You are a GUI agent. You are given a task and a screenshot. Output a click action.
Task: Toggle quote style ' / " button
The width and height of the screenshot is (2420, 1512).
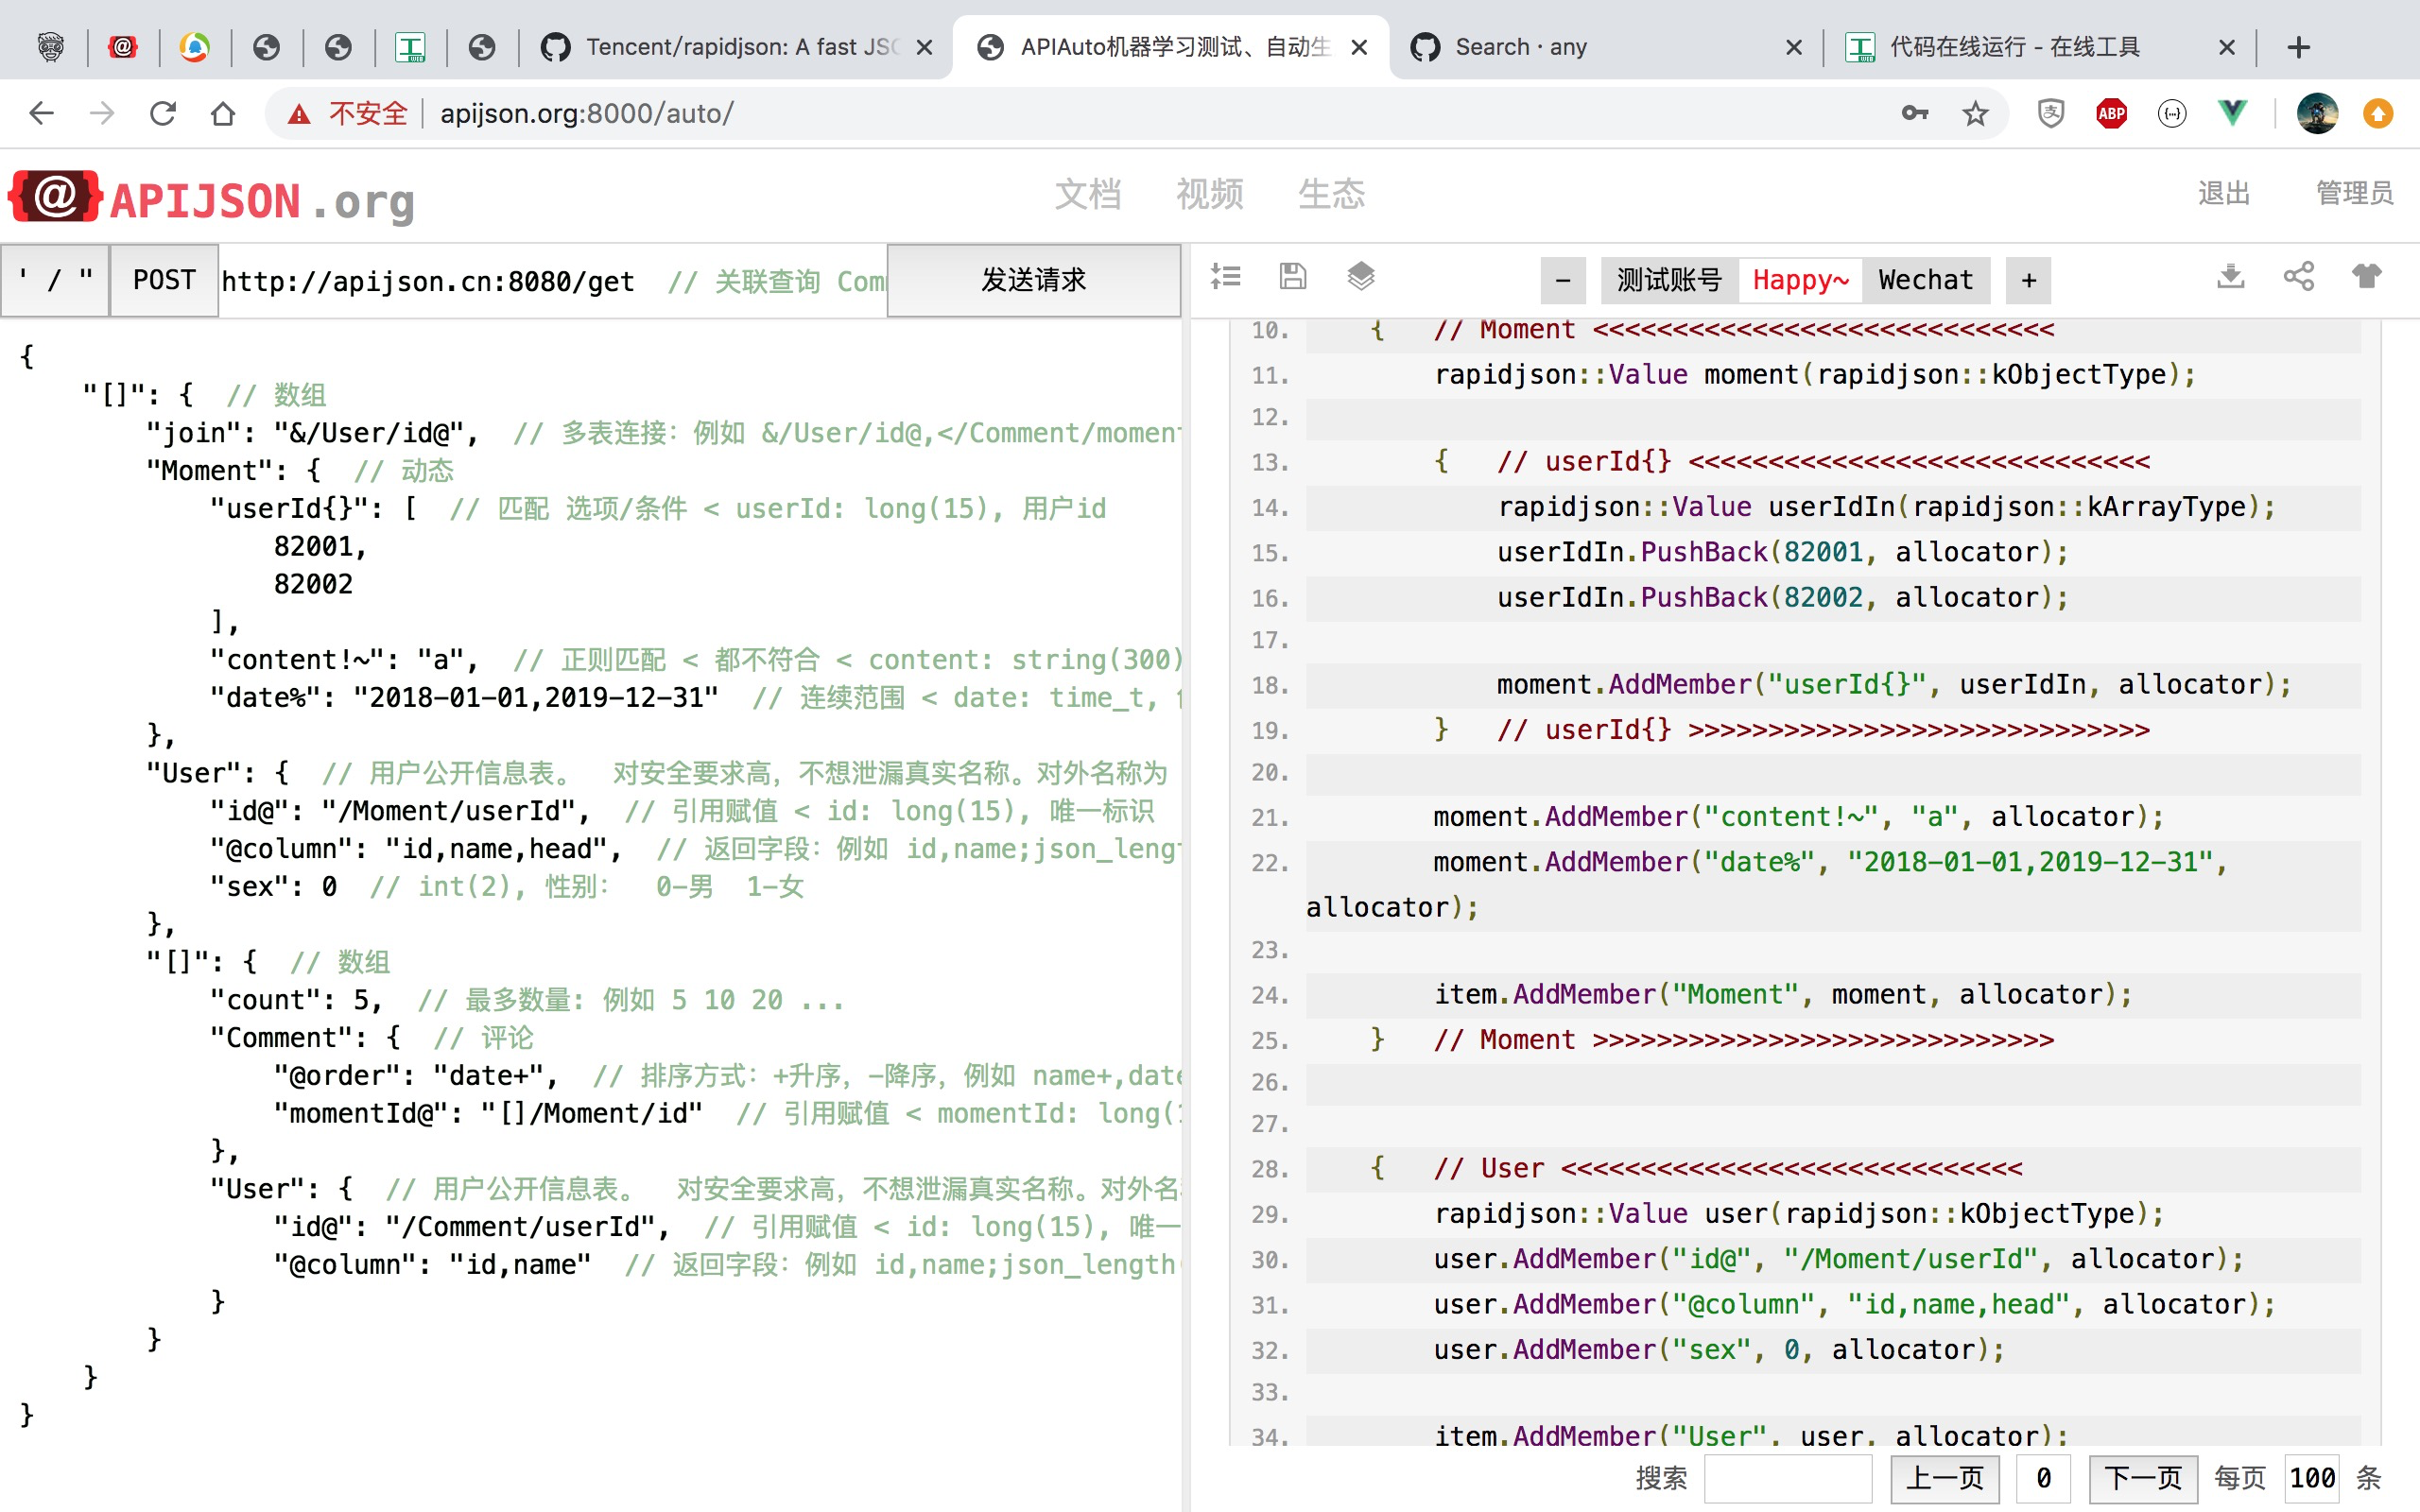[x=55, y=281]
